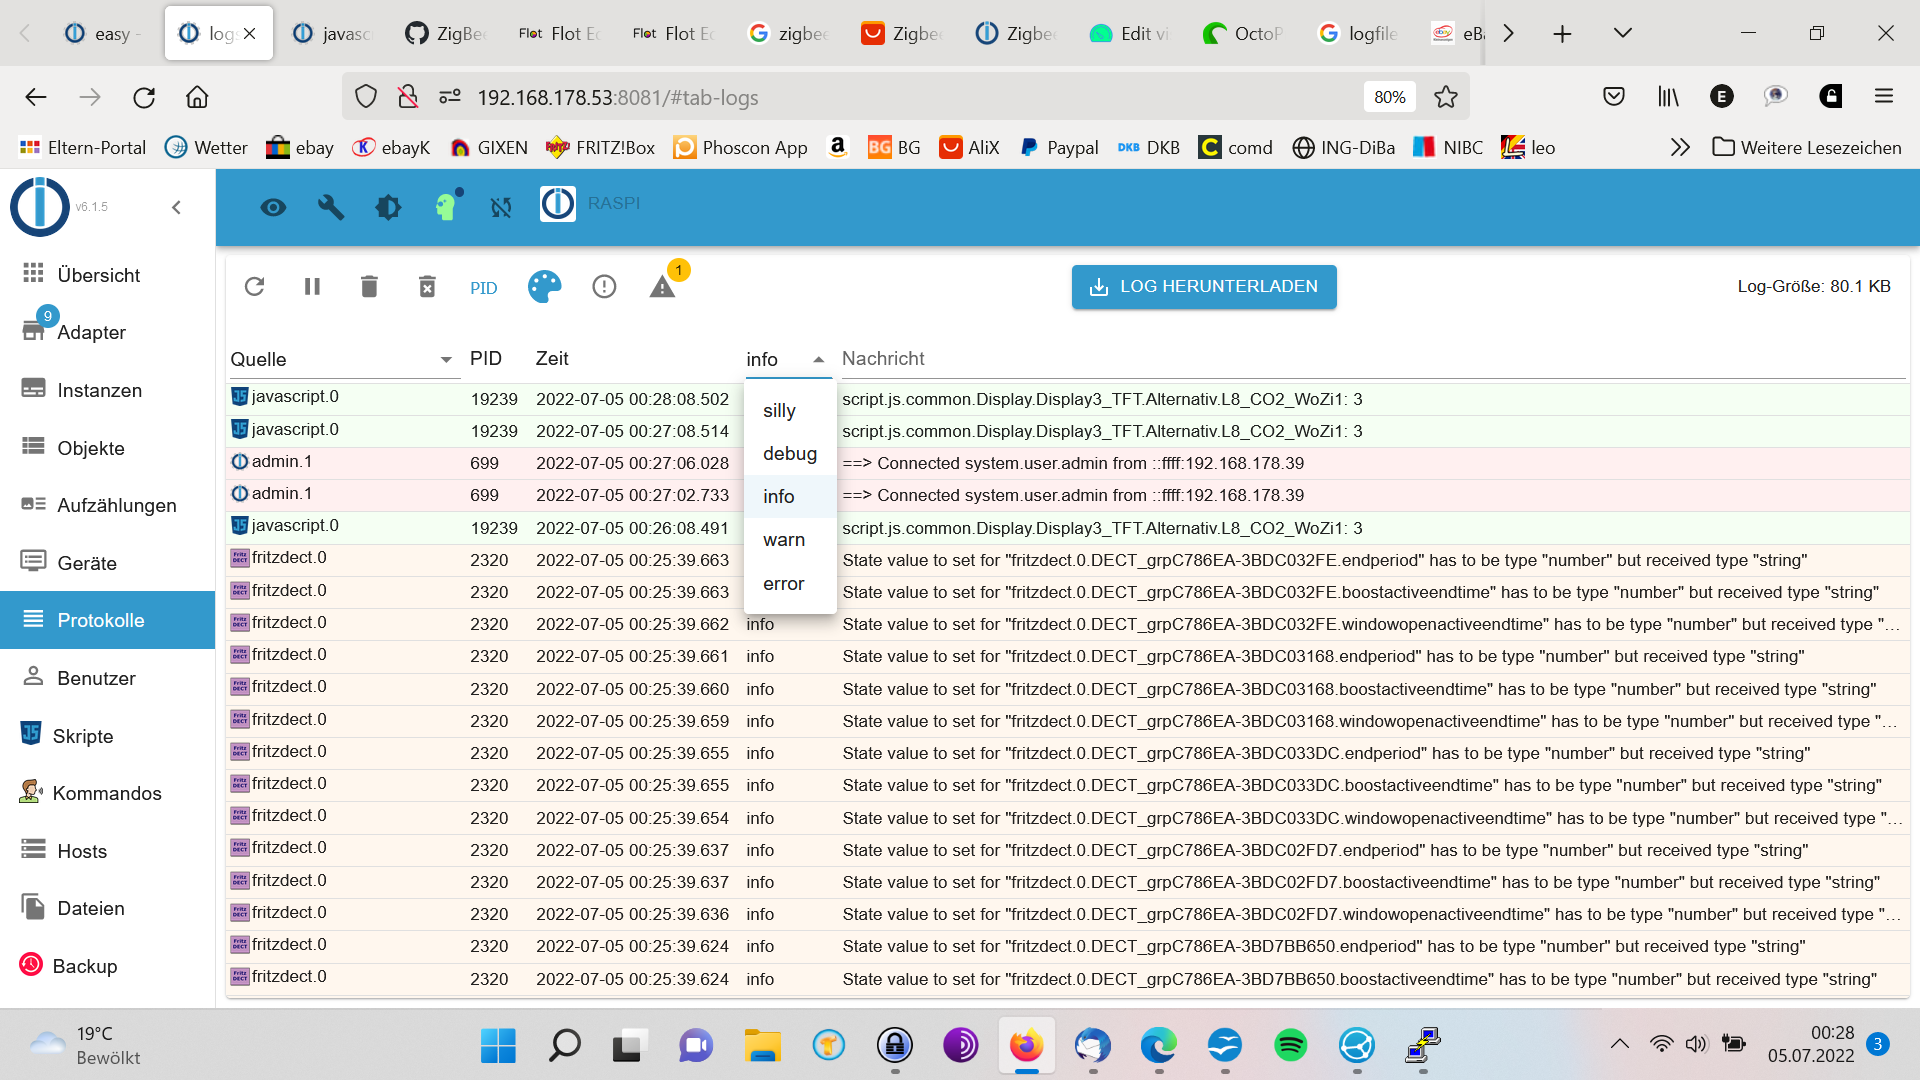This screenshot has width=1920, height=1080.
Task: Select debug log level
Action: tap(790, 454)
